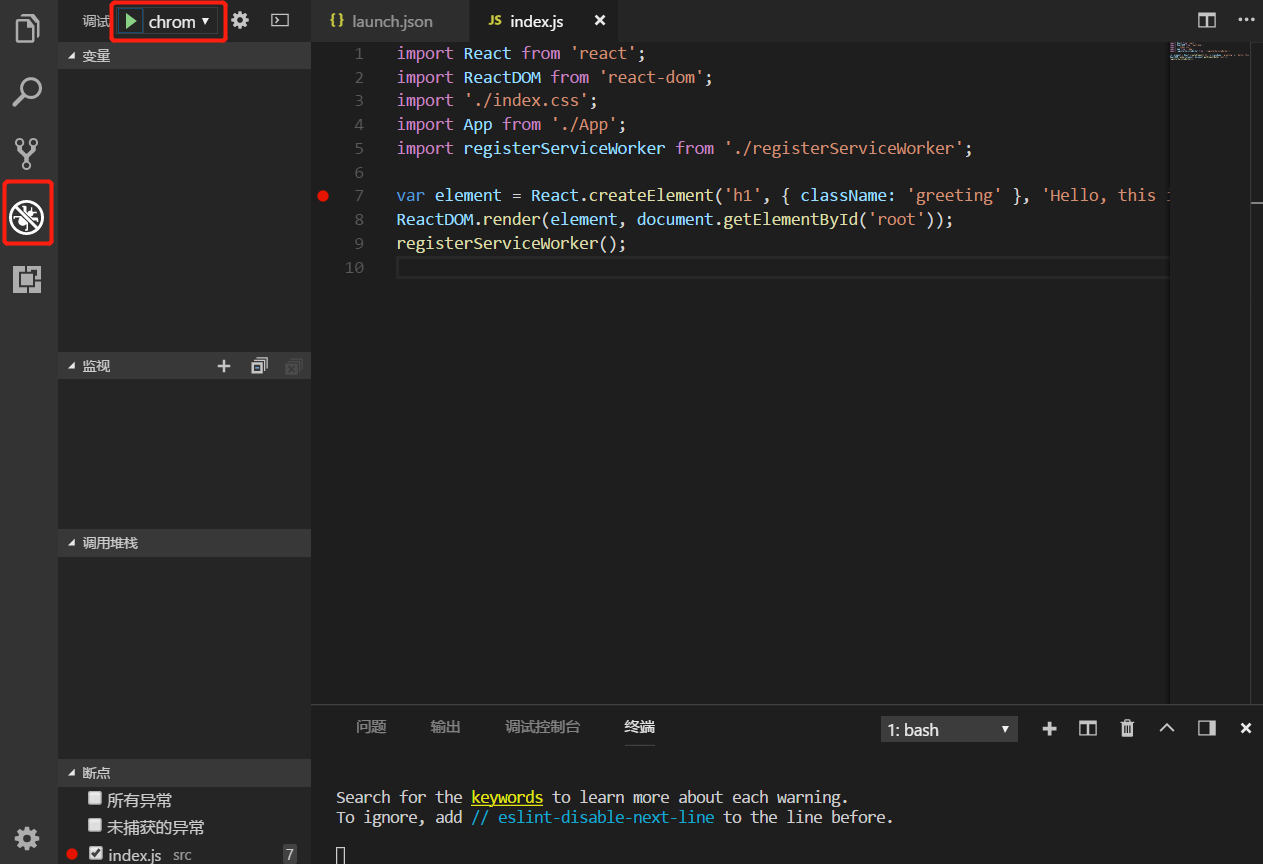Image resolution: width=1263 pixels, height=864 pixels.
Task: Collapse the 变量 section
Action: click(x=96, y=57)
